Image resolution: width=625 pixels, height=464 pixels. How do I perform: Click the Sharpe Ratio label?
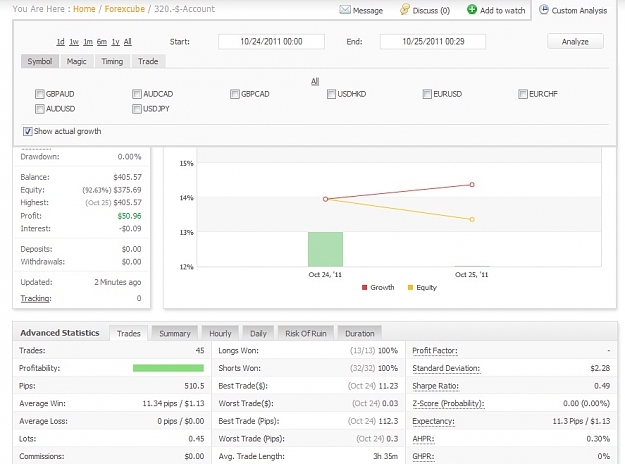pos(435,386)
